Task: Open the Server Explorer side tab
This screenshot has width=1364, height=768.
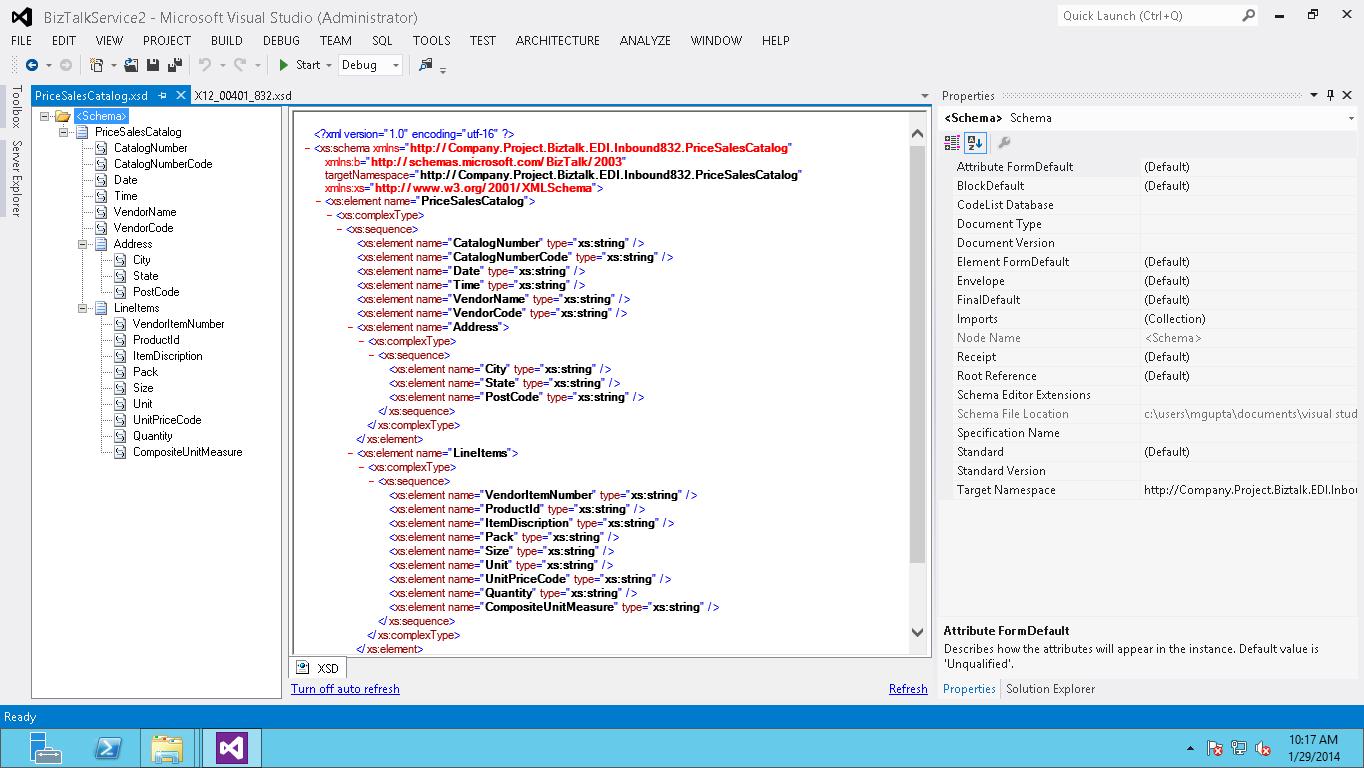Action: (x=16, y=178)
